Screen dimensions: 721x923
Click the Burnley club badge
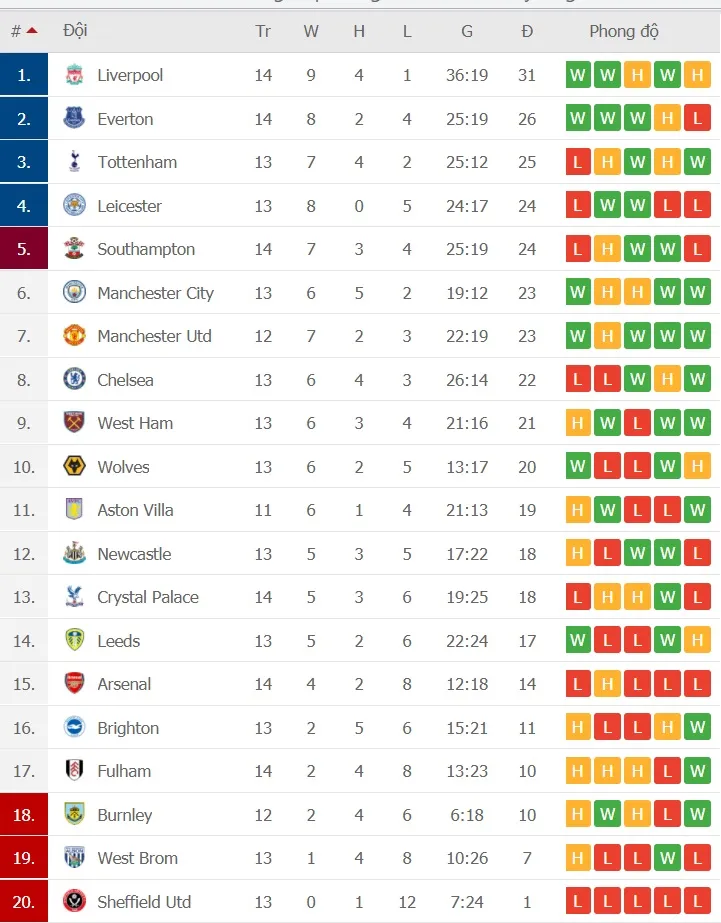(73, 815)
